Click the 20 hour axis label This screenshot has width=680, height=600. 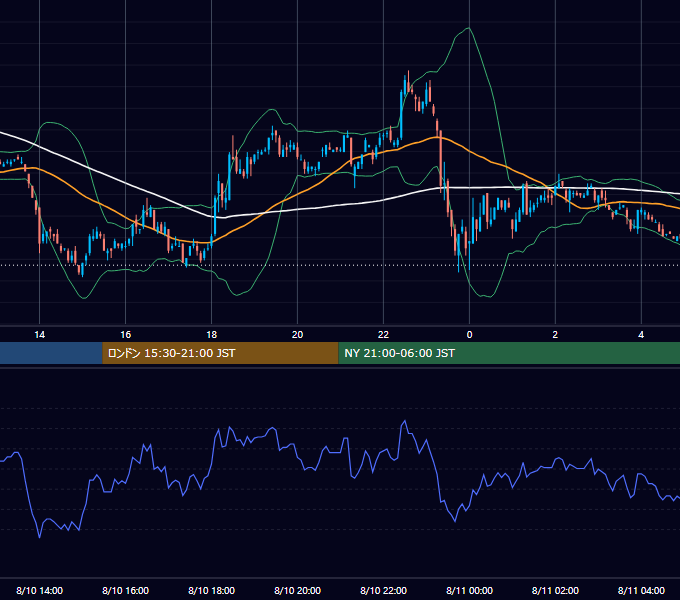[x=297, y=335]
